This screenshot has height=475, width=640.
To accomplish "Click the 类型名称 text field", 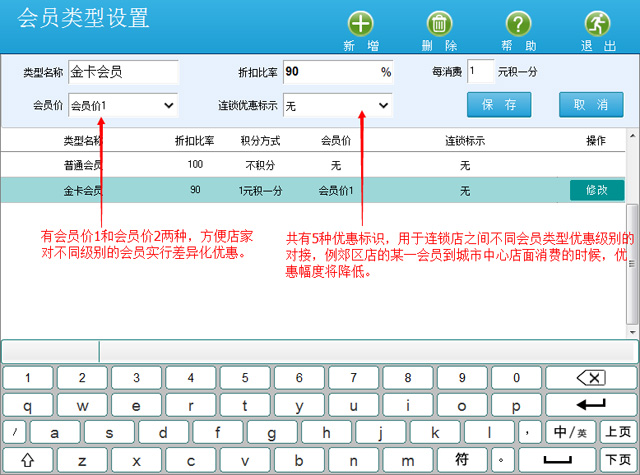I will (x=123, y=72).
